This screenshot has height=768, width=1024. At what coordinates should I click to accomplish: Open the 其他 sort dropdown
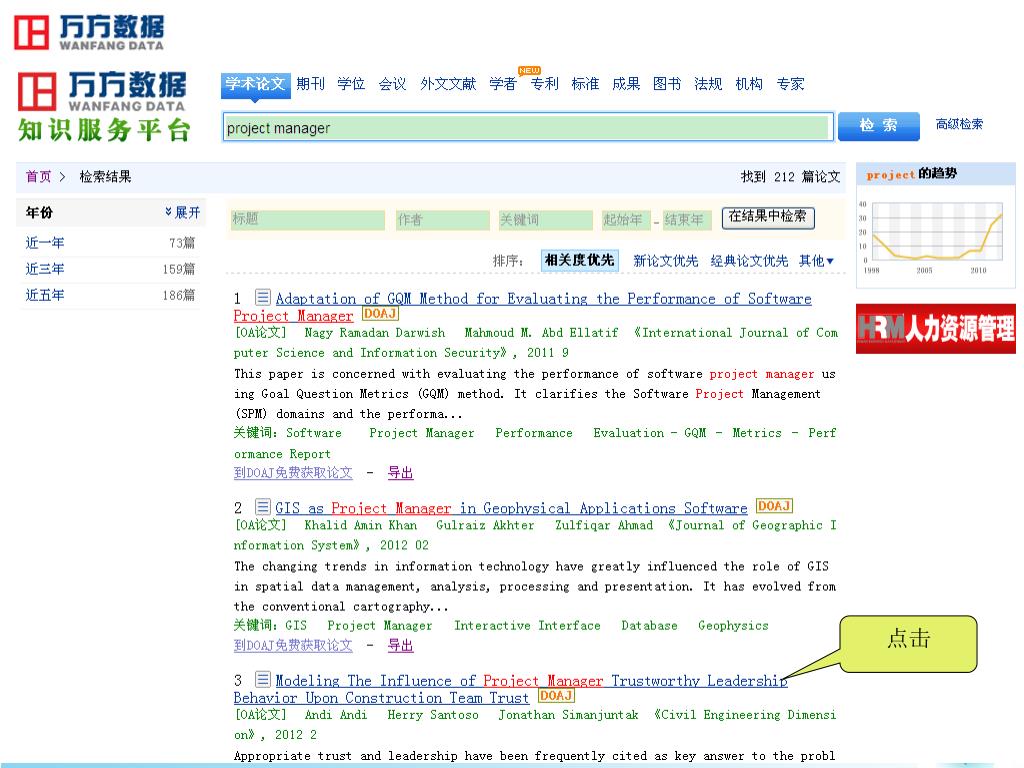[816, 261]
